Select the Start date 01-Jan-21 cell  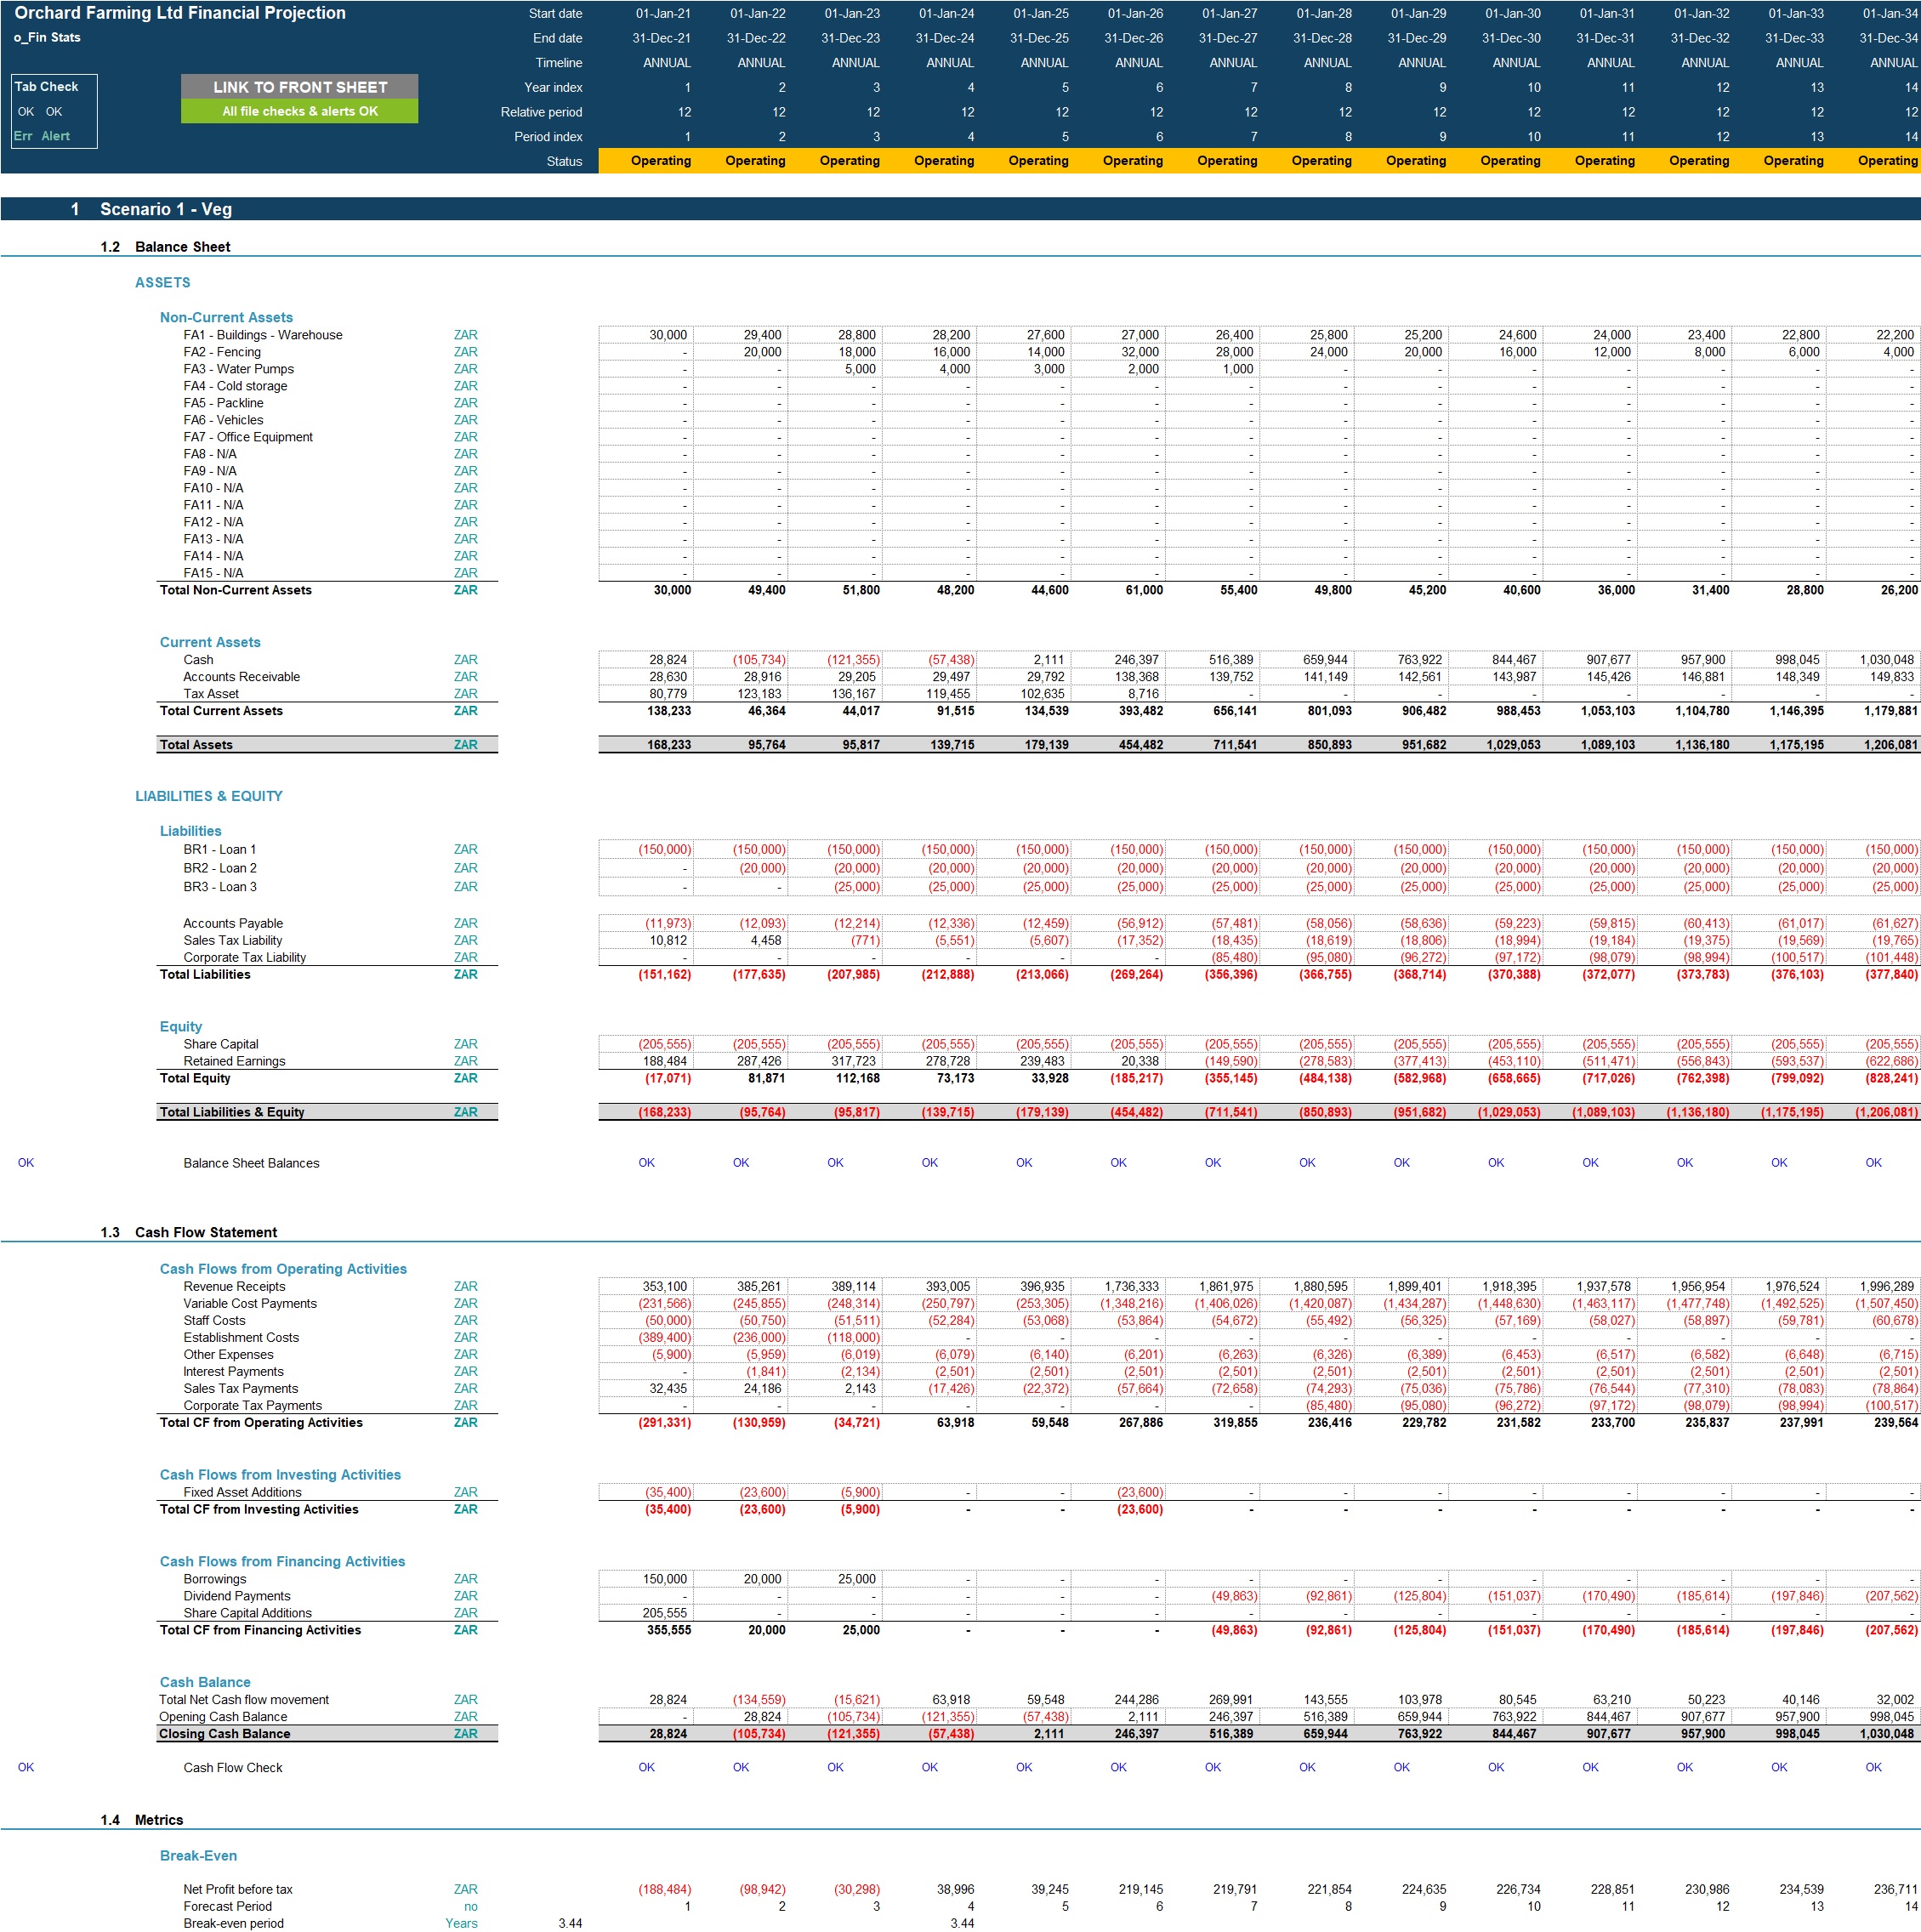(663, 14)
